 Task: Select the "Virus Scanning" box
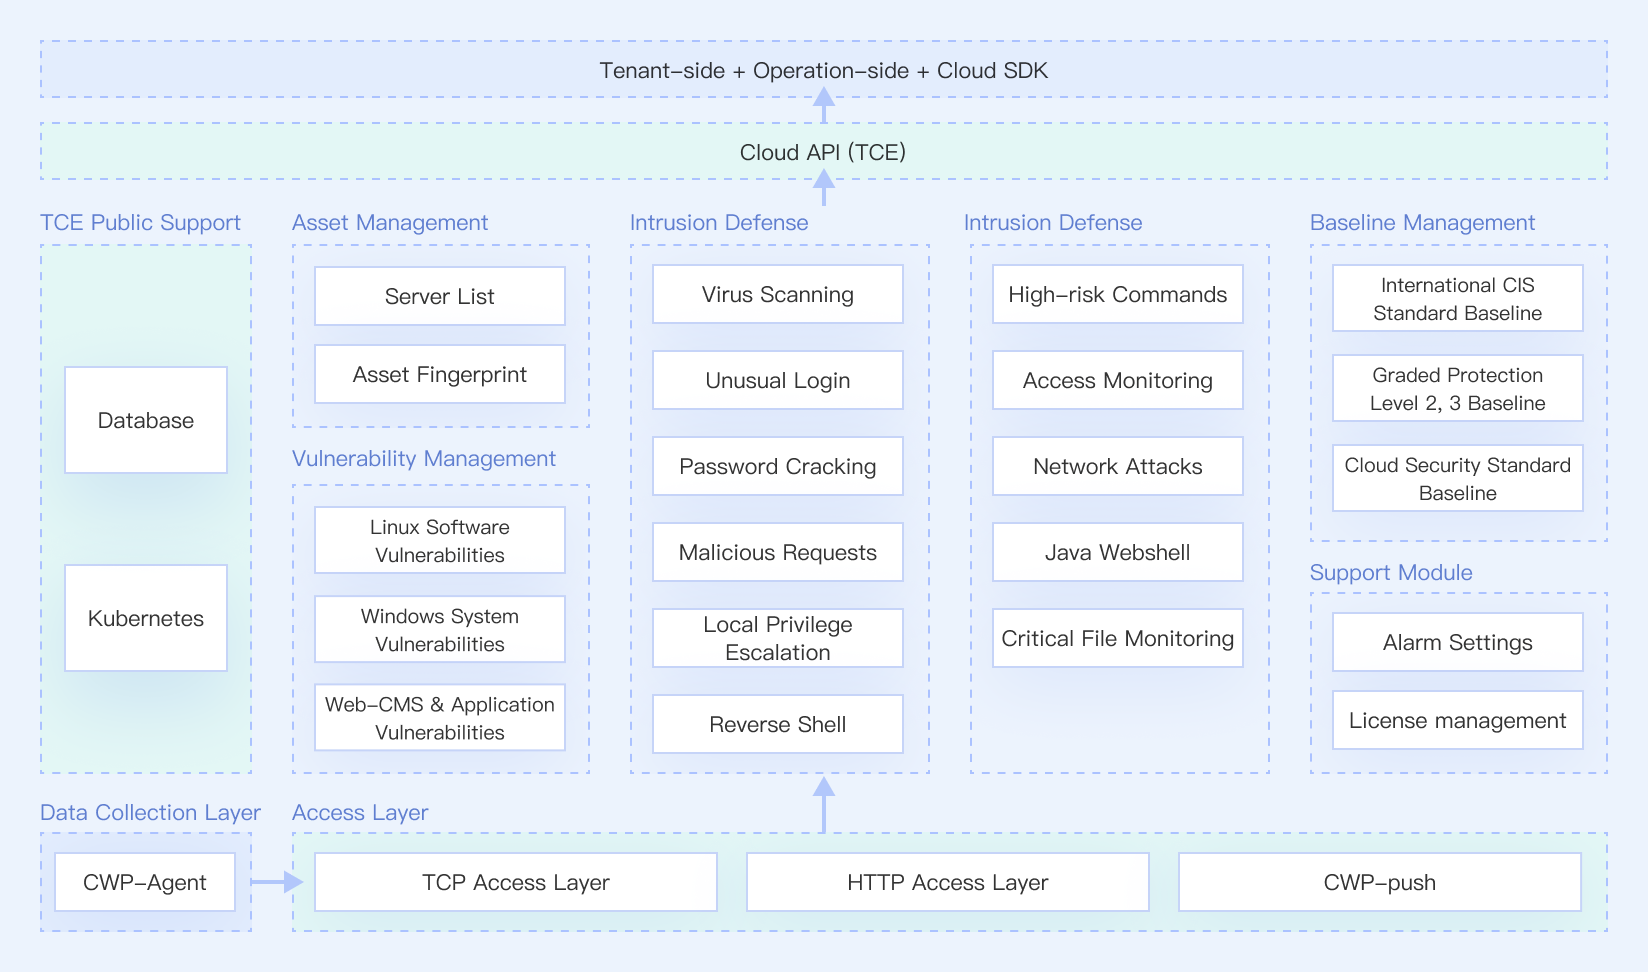pyautogui.click(x=778, y=294)
